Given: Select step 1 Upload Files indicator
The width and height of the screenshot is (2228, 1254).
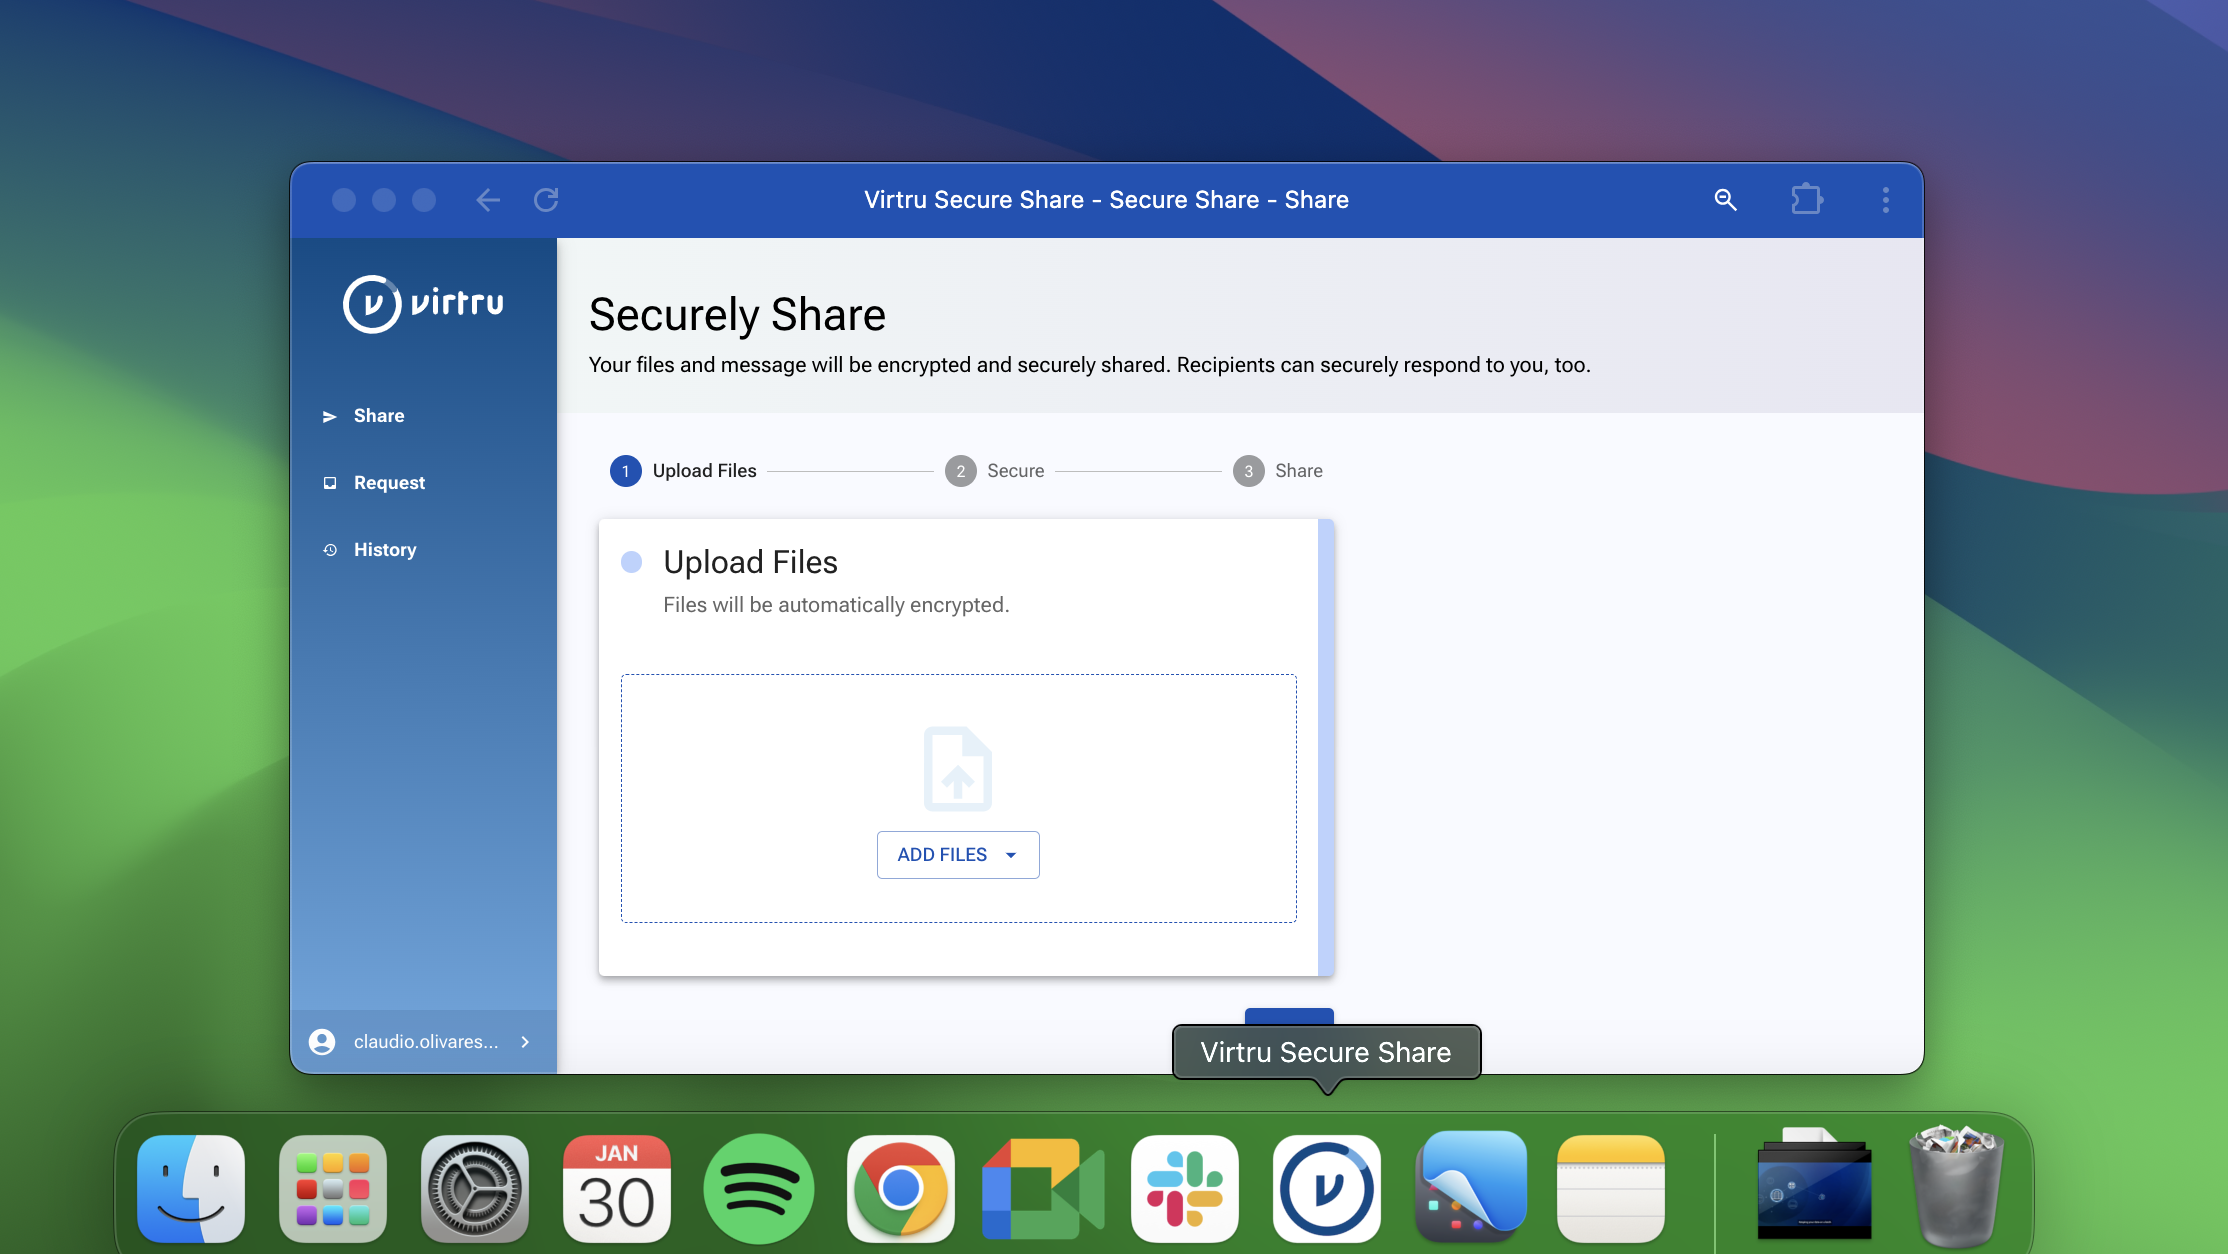Looking at the screenshot, I should point(625,470).
